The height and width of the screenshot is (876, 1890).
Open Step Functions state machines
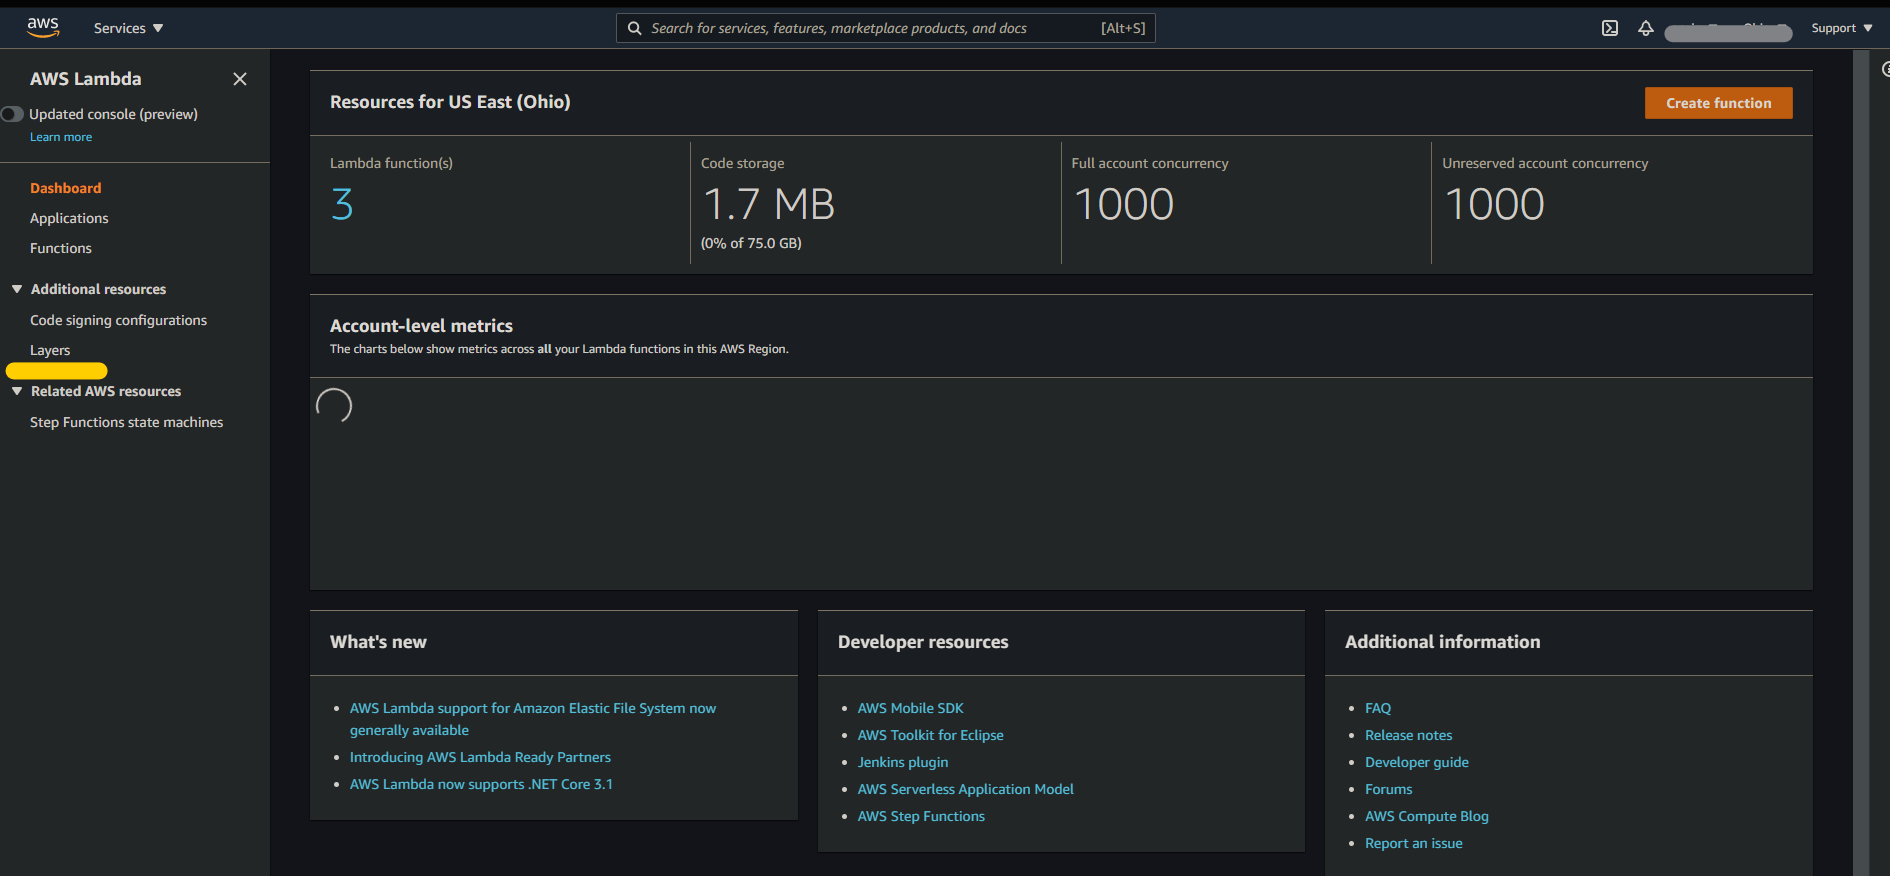[127, 422]
